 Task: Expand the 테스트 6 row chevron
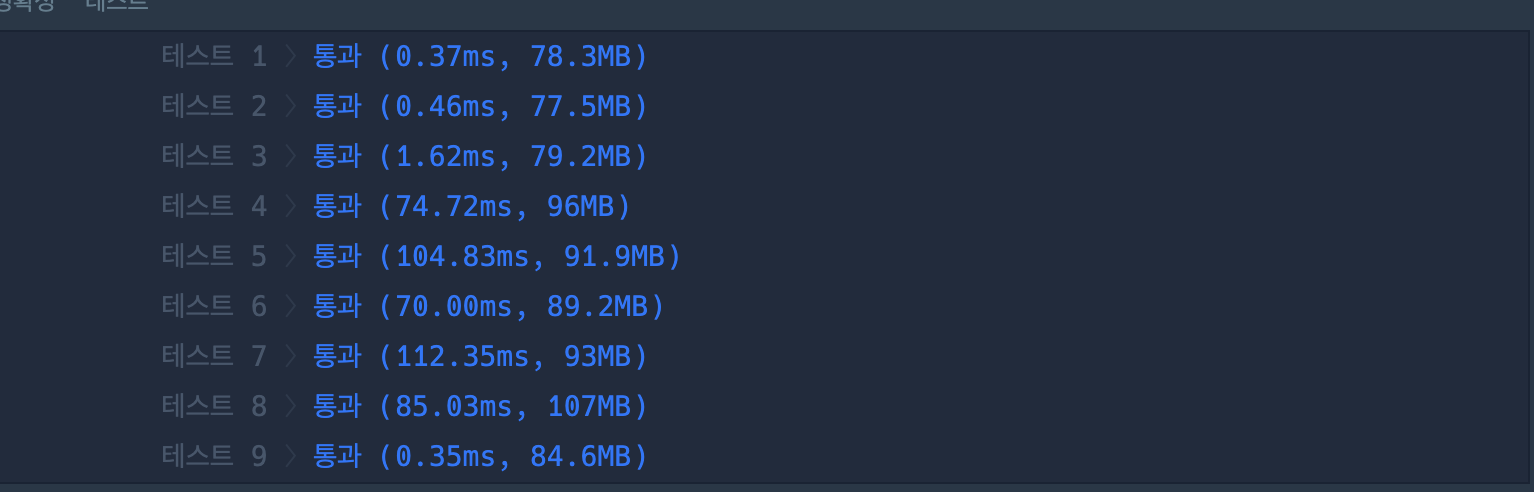pos(290,307)
